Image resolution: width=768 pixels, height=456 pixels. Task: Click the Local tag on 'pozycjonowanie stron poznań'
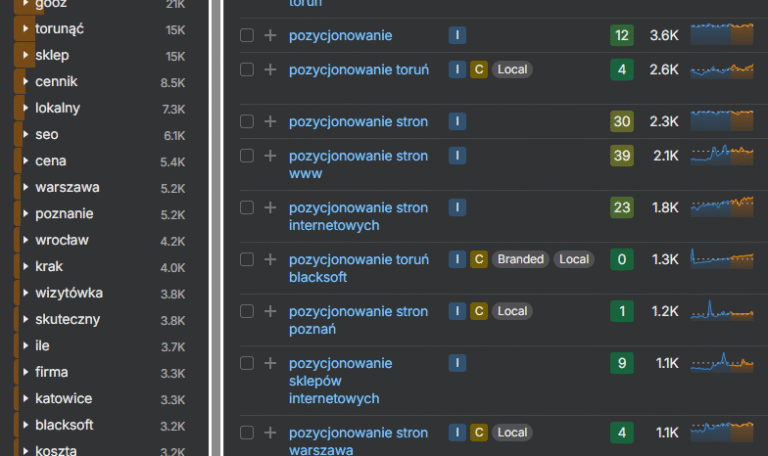point(512,312)
